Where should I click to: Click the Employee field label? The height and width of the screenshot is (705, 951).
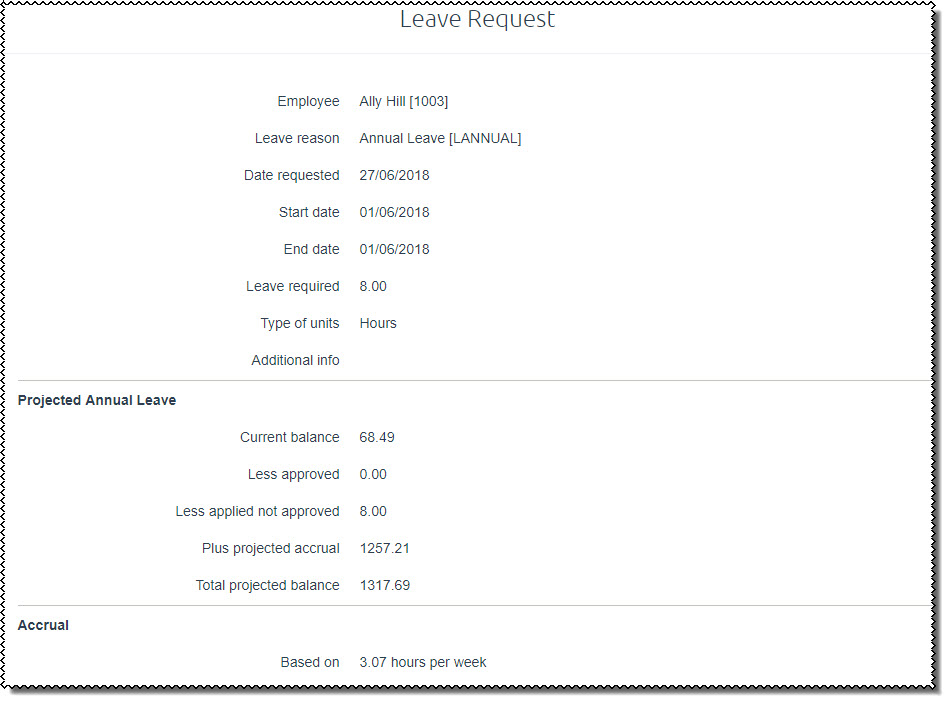(x=308, y=101)
